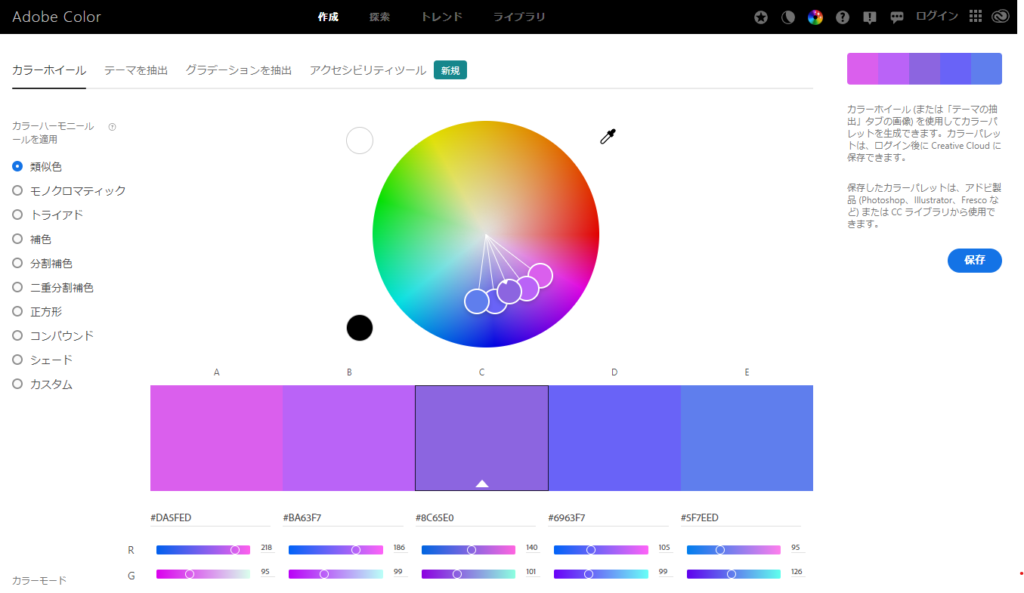Image resolution: width=1024 pixels, height=593 pixels.
Task: Open the Adobe apps grid icon
Action: (976, 17)
